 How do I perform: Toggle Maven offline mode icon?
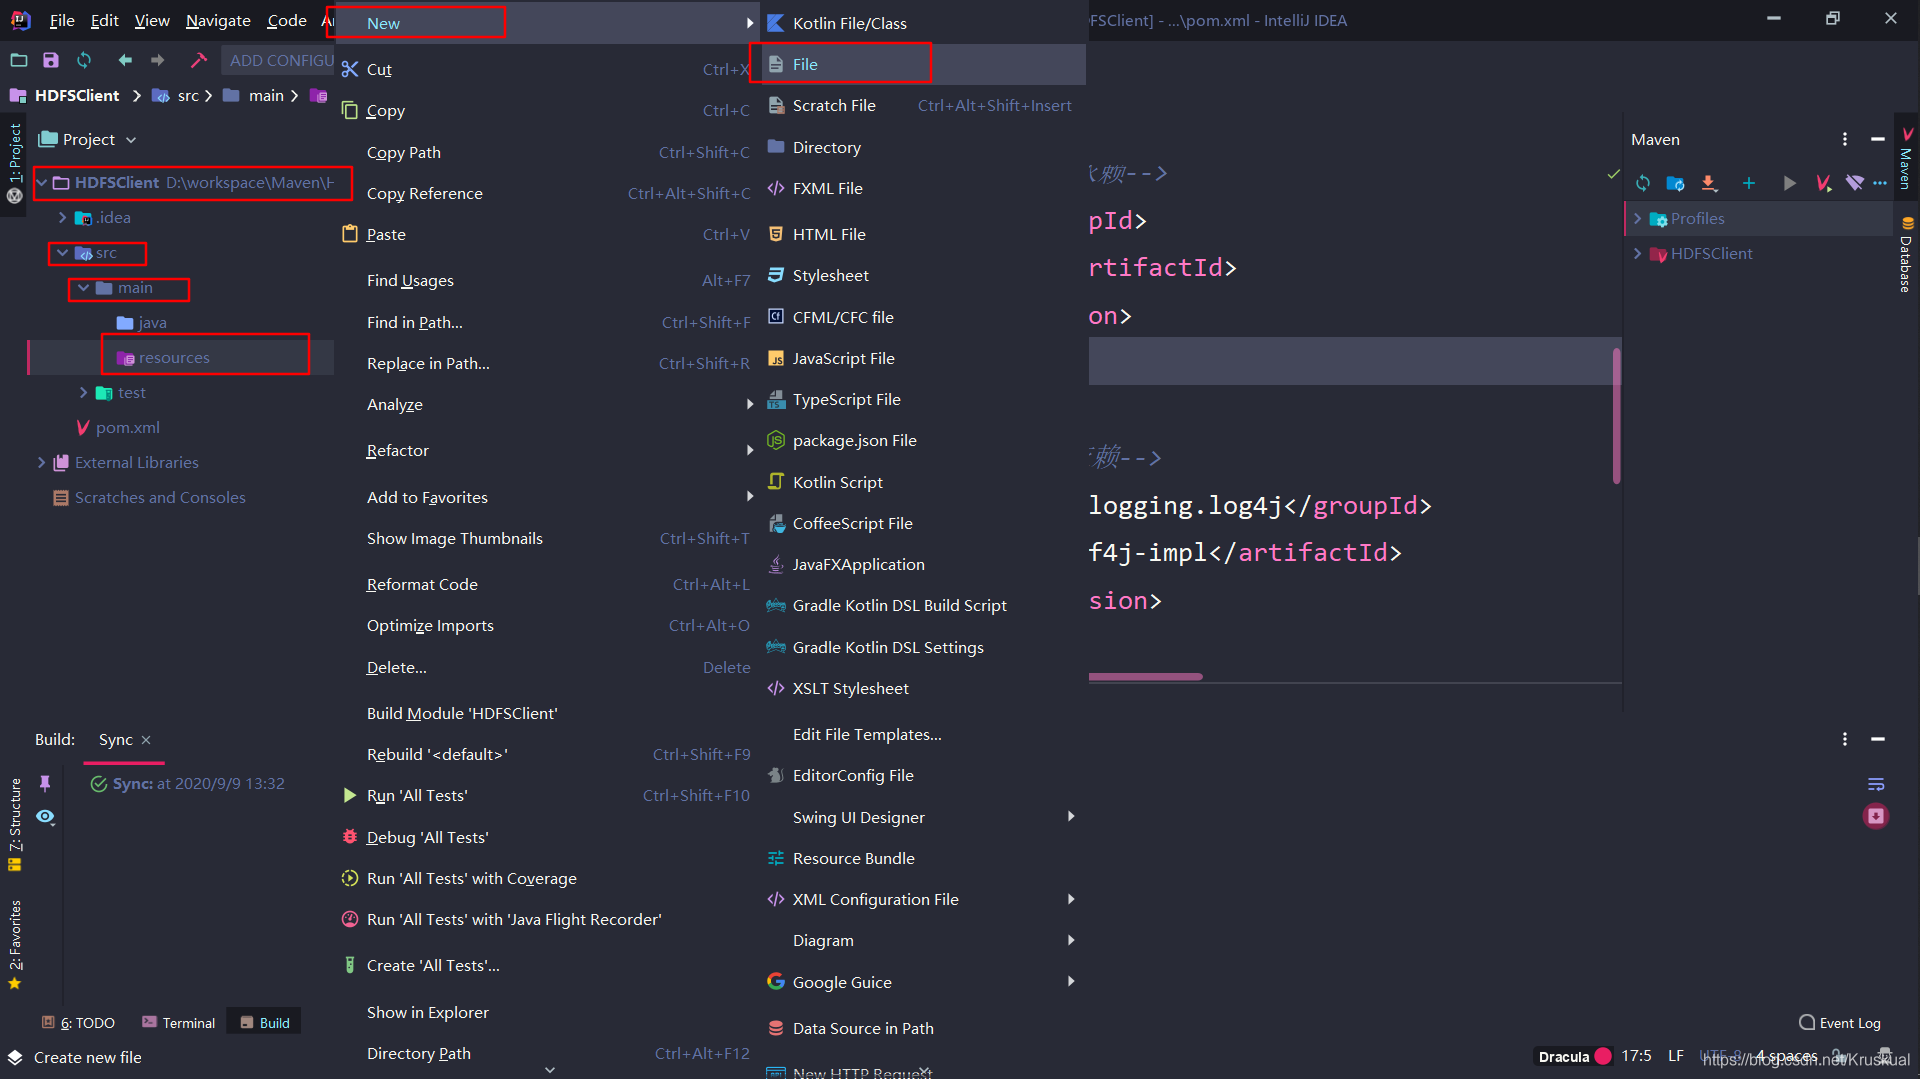pos(1855,183)
